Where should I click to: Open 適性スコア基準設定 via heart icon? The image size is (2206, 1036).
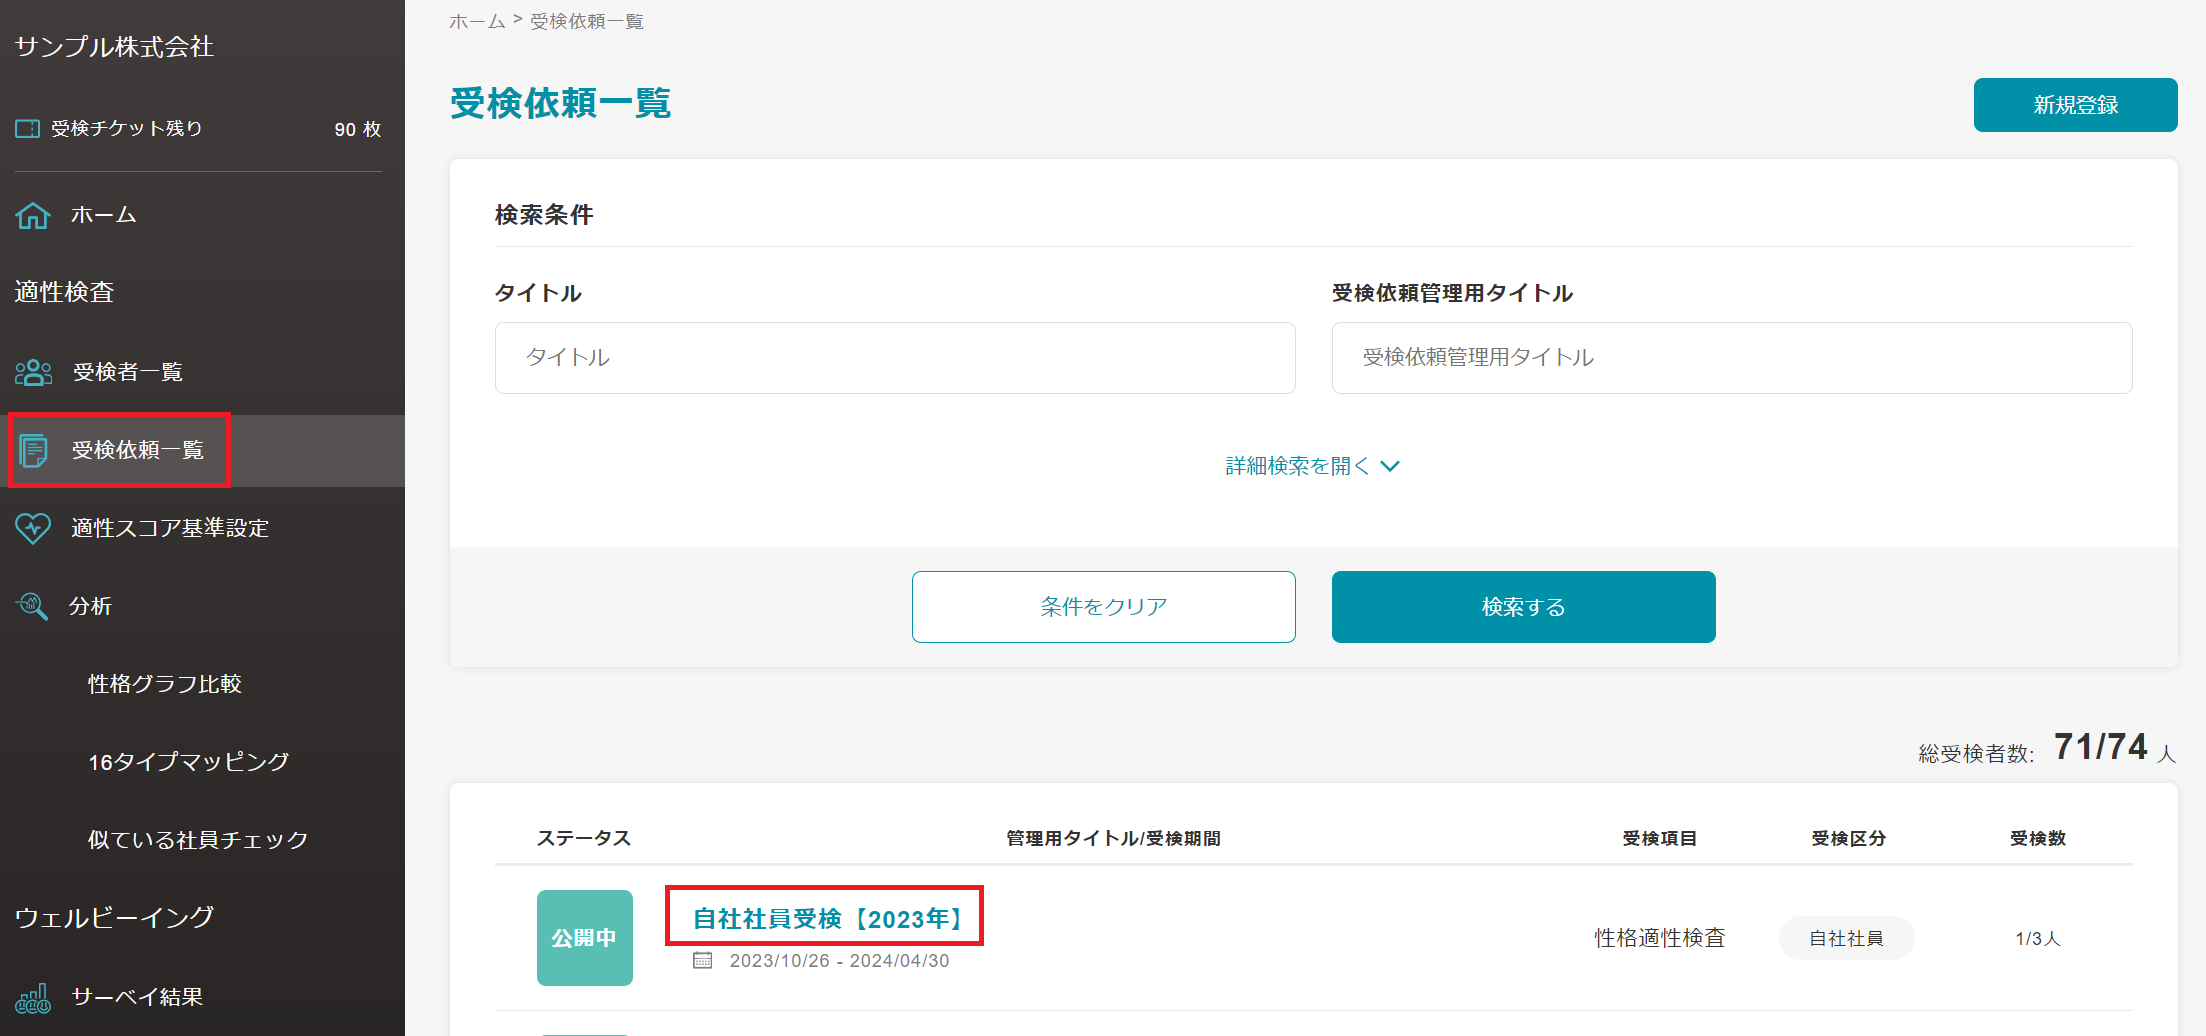[x=33, y=527]
